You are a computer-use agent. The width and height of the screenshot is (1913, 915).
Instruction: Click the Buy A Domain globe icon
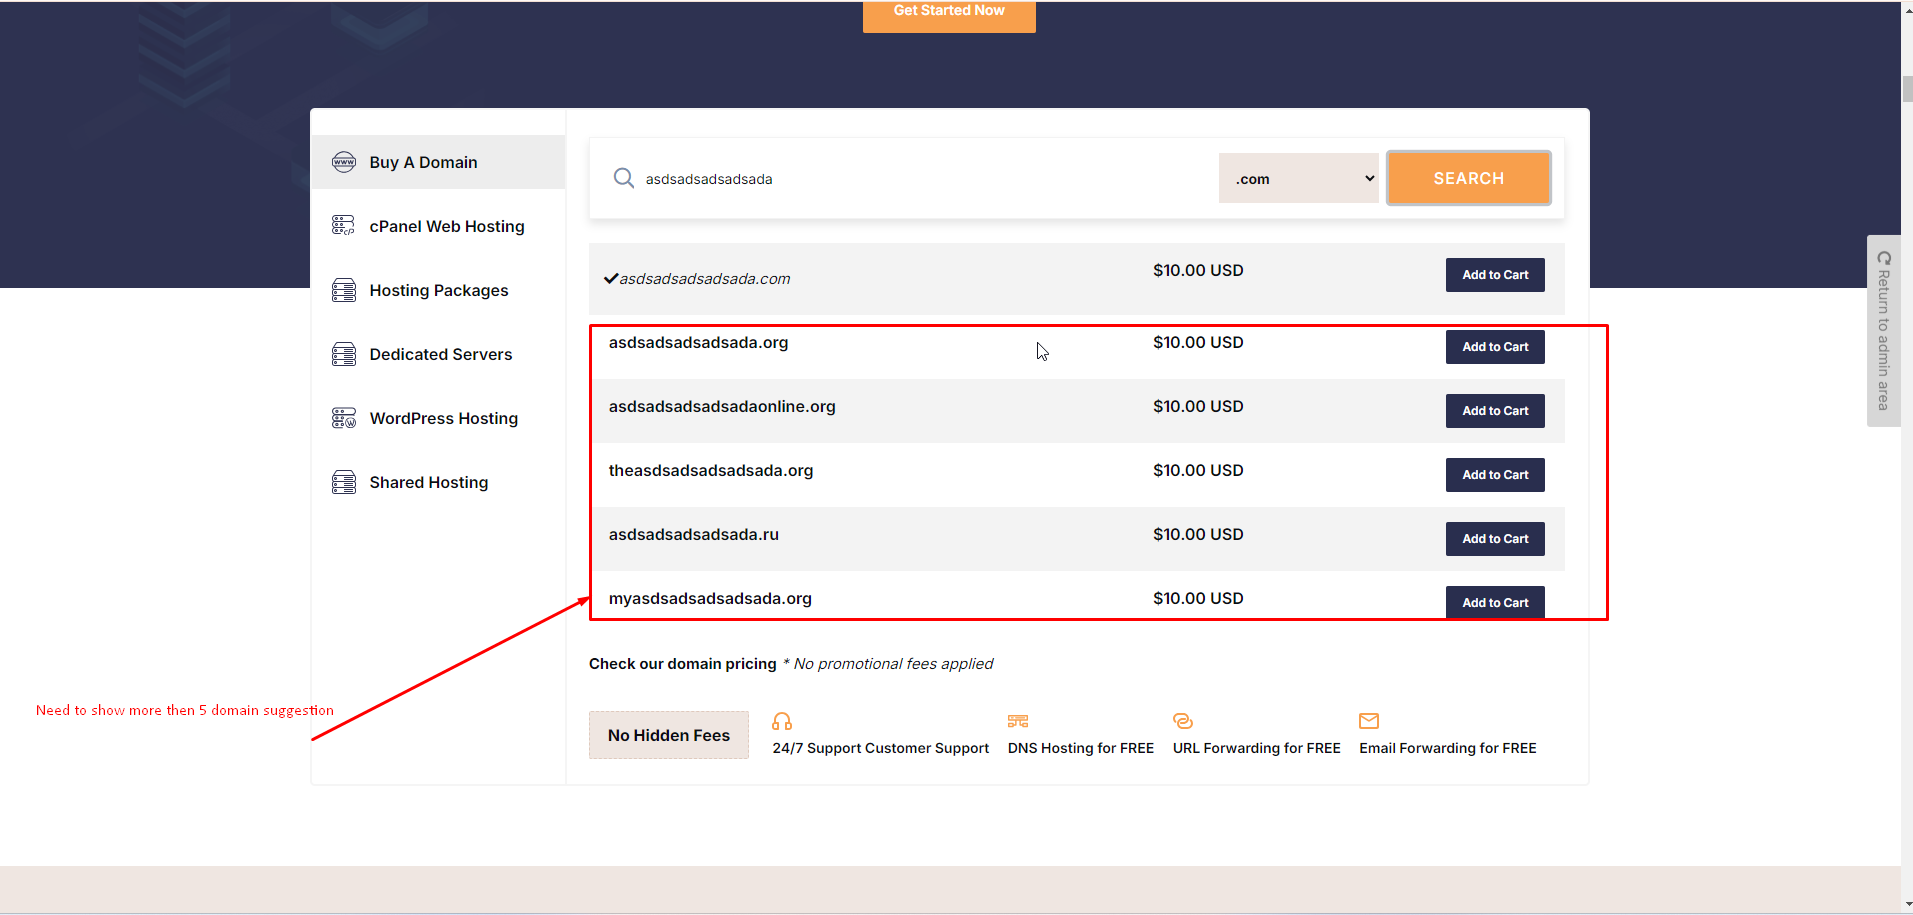[x=343, y=162]
